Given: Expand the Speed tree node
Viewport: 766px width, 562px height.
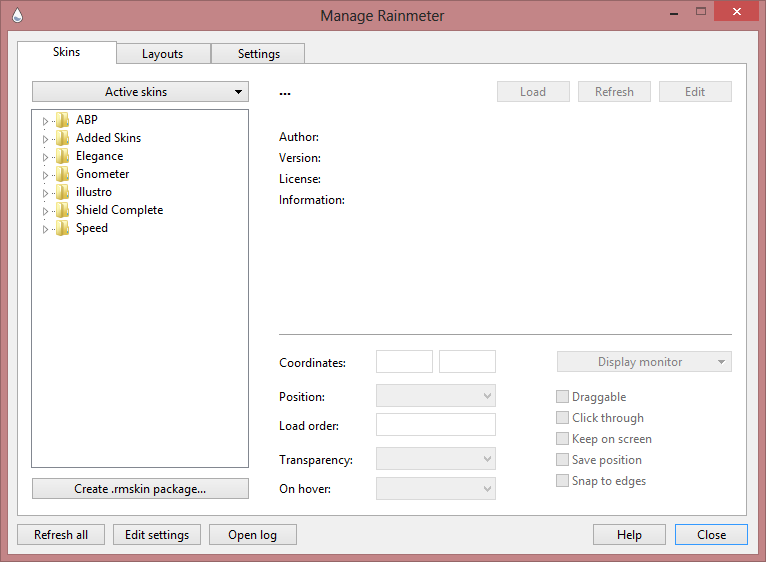Looking at the screenshot, I should click(x=45, y=229).
